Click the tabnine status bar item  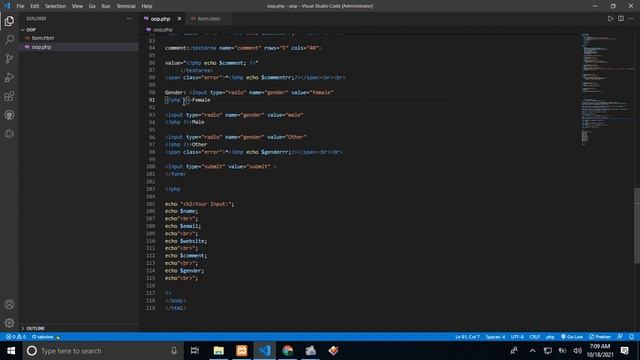click(x=45, y=337)
